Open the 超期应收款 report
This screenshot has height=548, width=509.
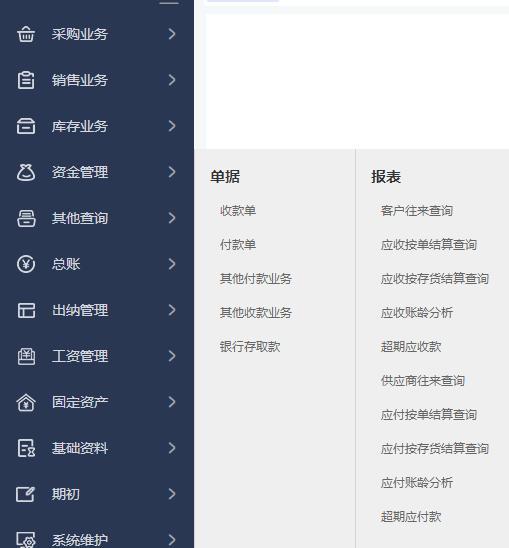[411, 347]
